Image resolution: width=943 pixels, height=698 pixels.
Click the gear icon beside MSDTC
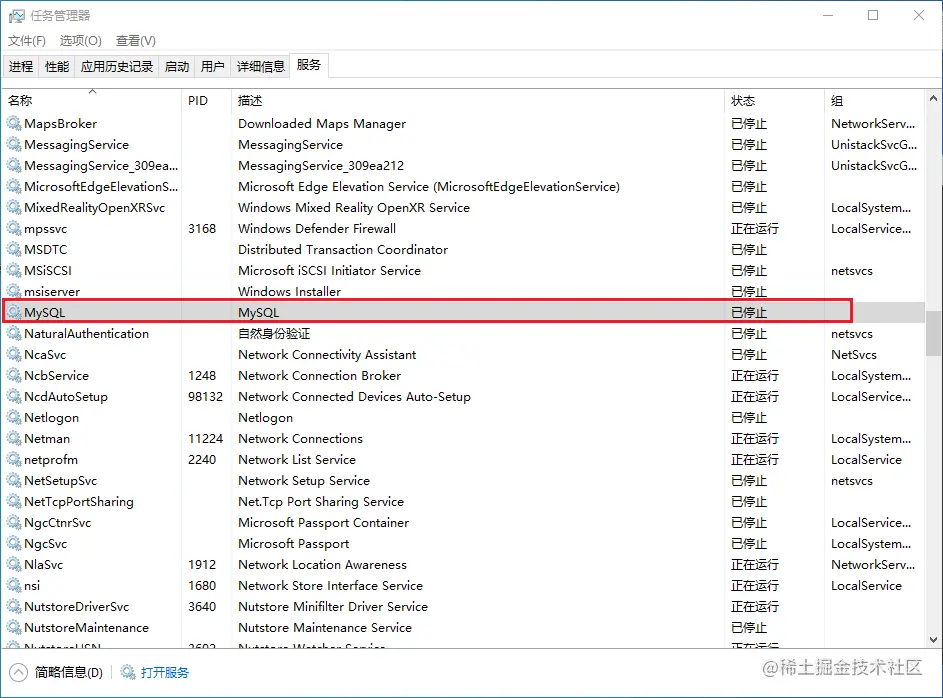click(14, 250)
